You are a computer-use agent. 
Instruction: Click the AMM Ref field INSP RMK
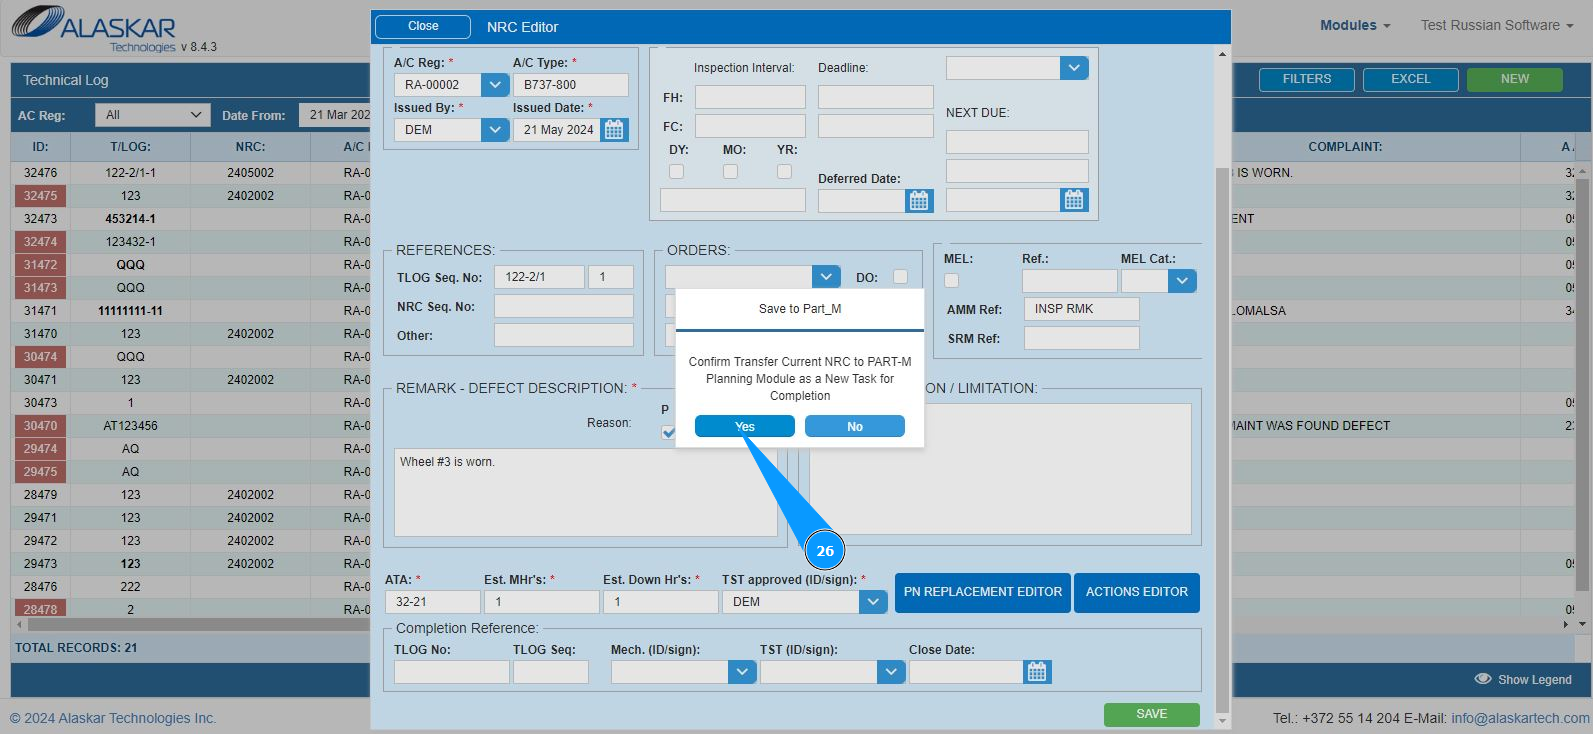[x=1082, y=309]
